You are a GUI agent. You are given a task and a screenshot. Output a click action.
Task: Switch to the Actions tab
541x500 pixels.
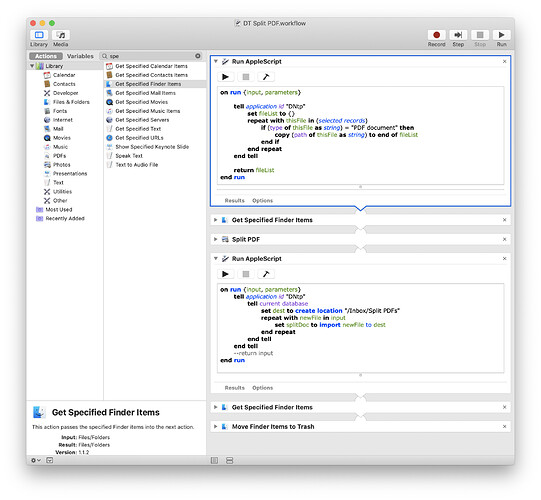(46, 56)
